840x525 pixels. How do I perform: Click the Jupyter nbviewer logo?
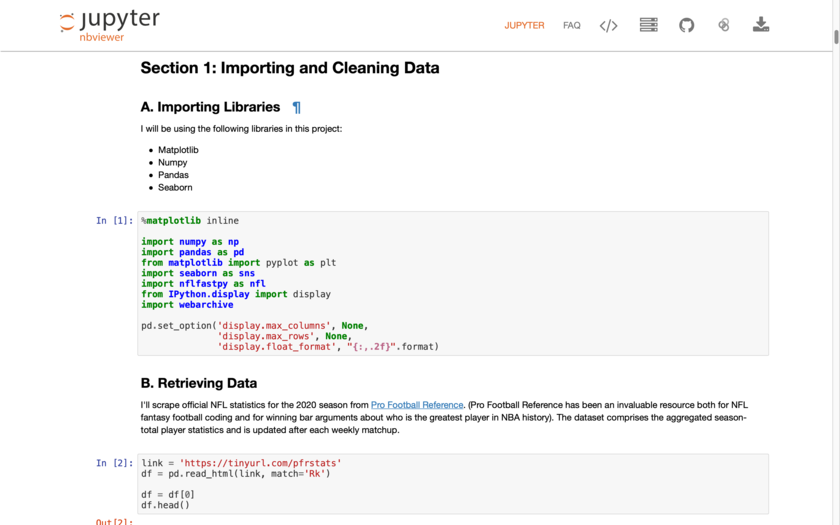pyautogui.click(x=109, y=25)
